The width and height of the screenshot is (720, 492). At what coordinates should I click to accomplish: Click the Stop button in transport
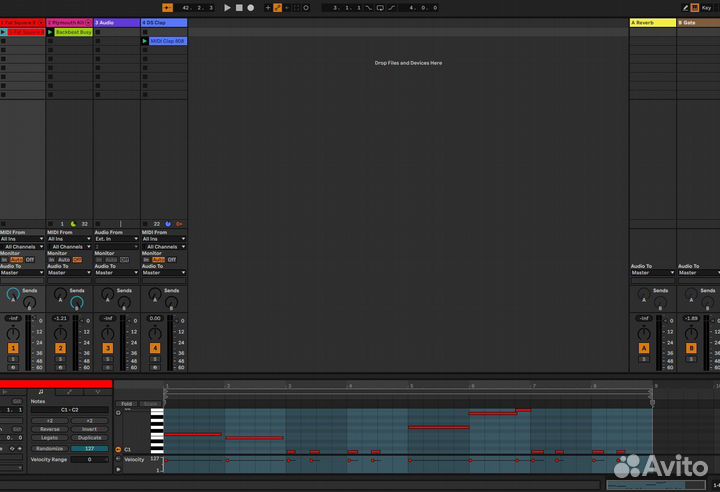[x=239, y=7]
